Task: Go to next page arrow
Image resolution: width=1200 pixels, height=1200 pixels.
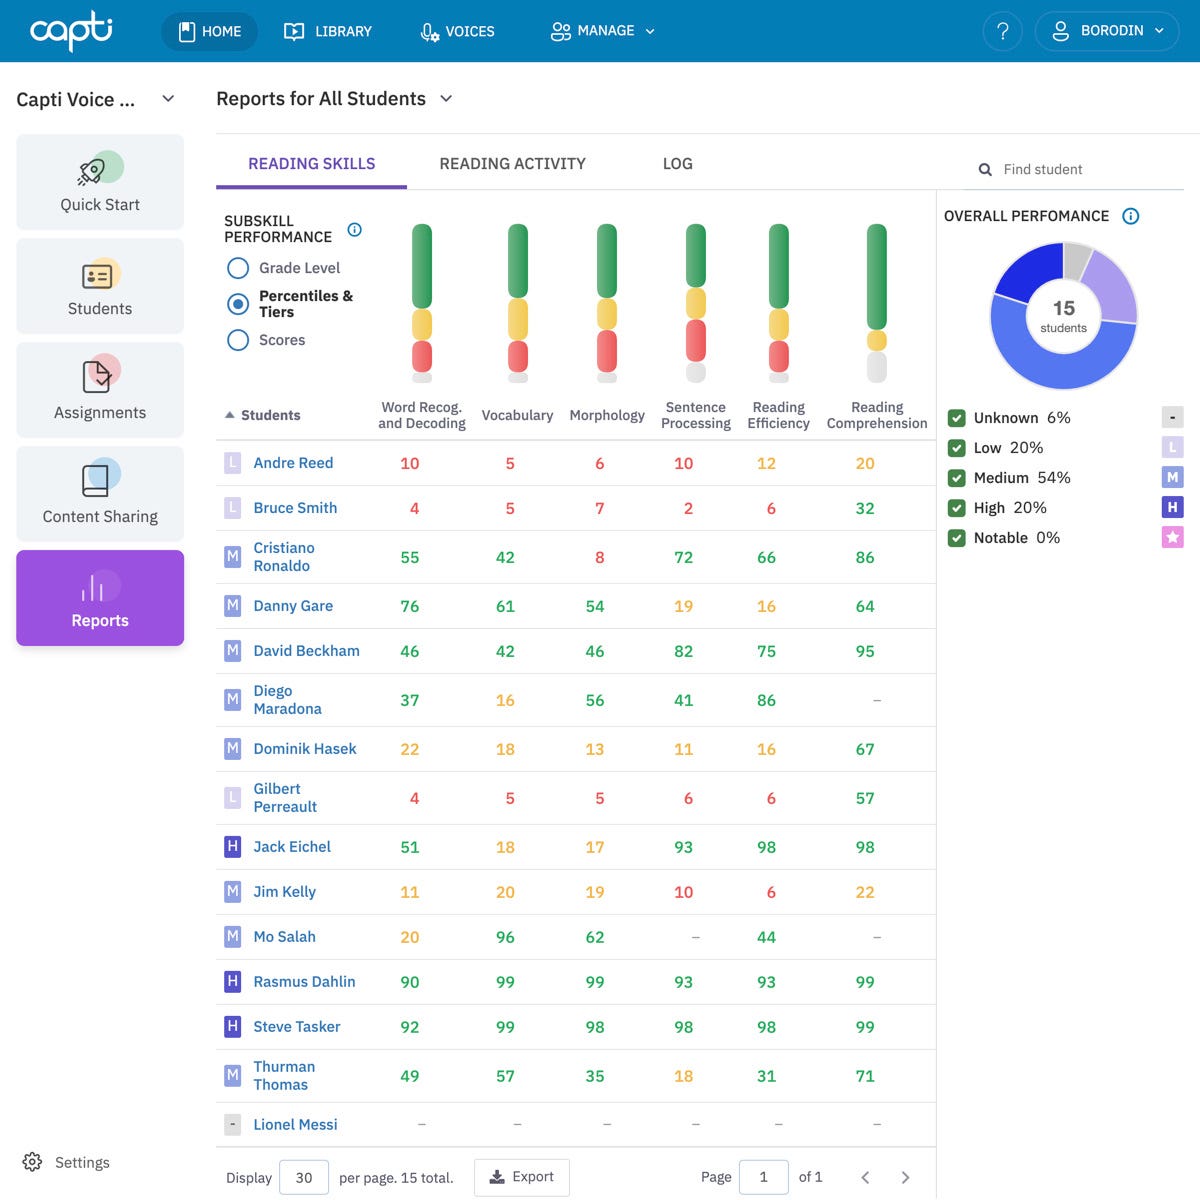Action: pos(905,1177)
